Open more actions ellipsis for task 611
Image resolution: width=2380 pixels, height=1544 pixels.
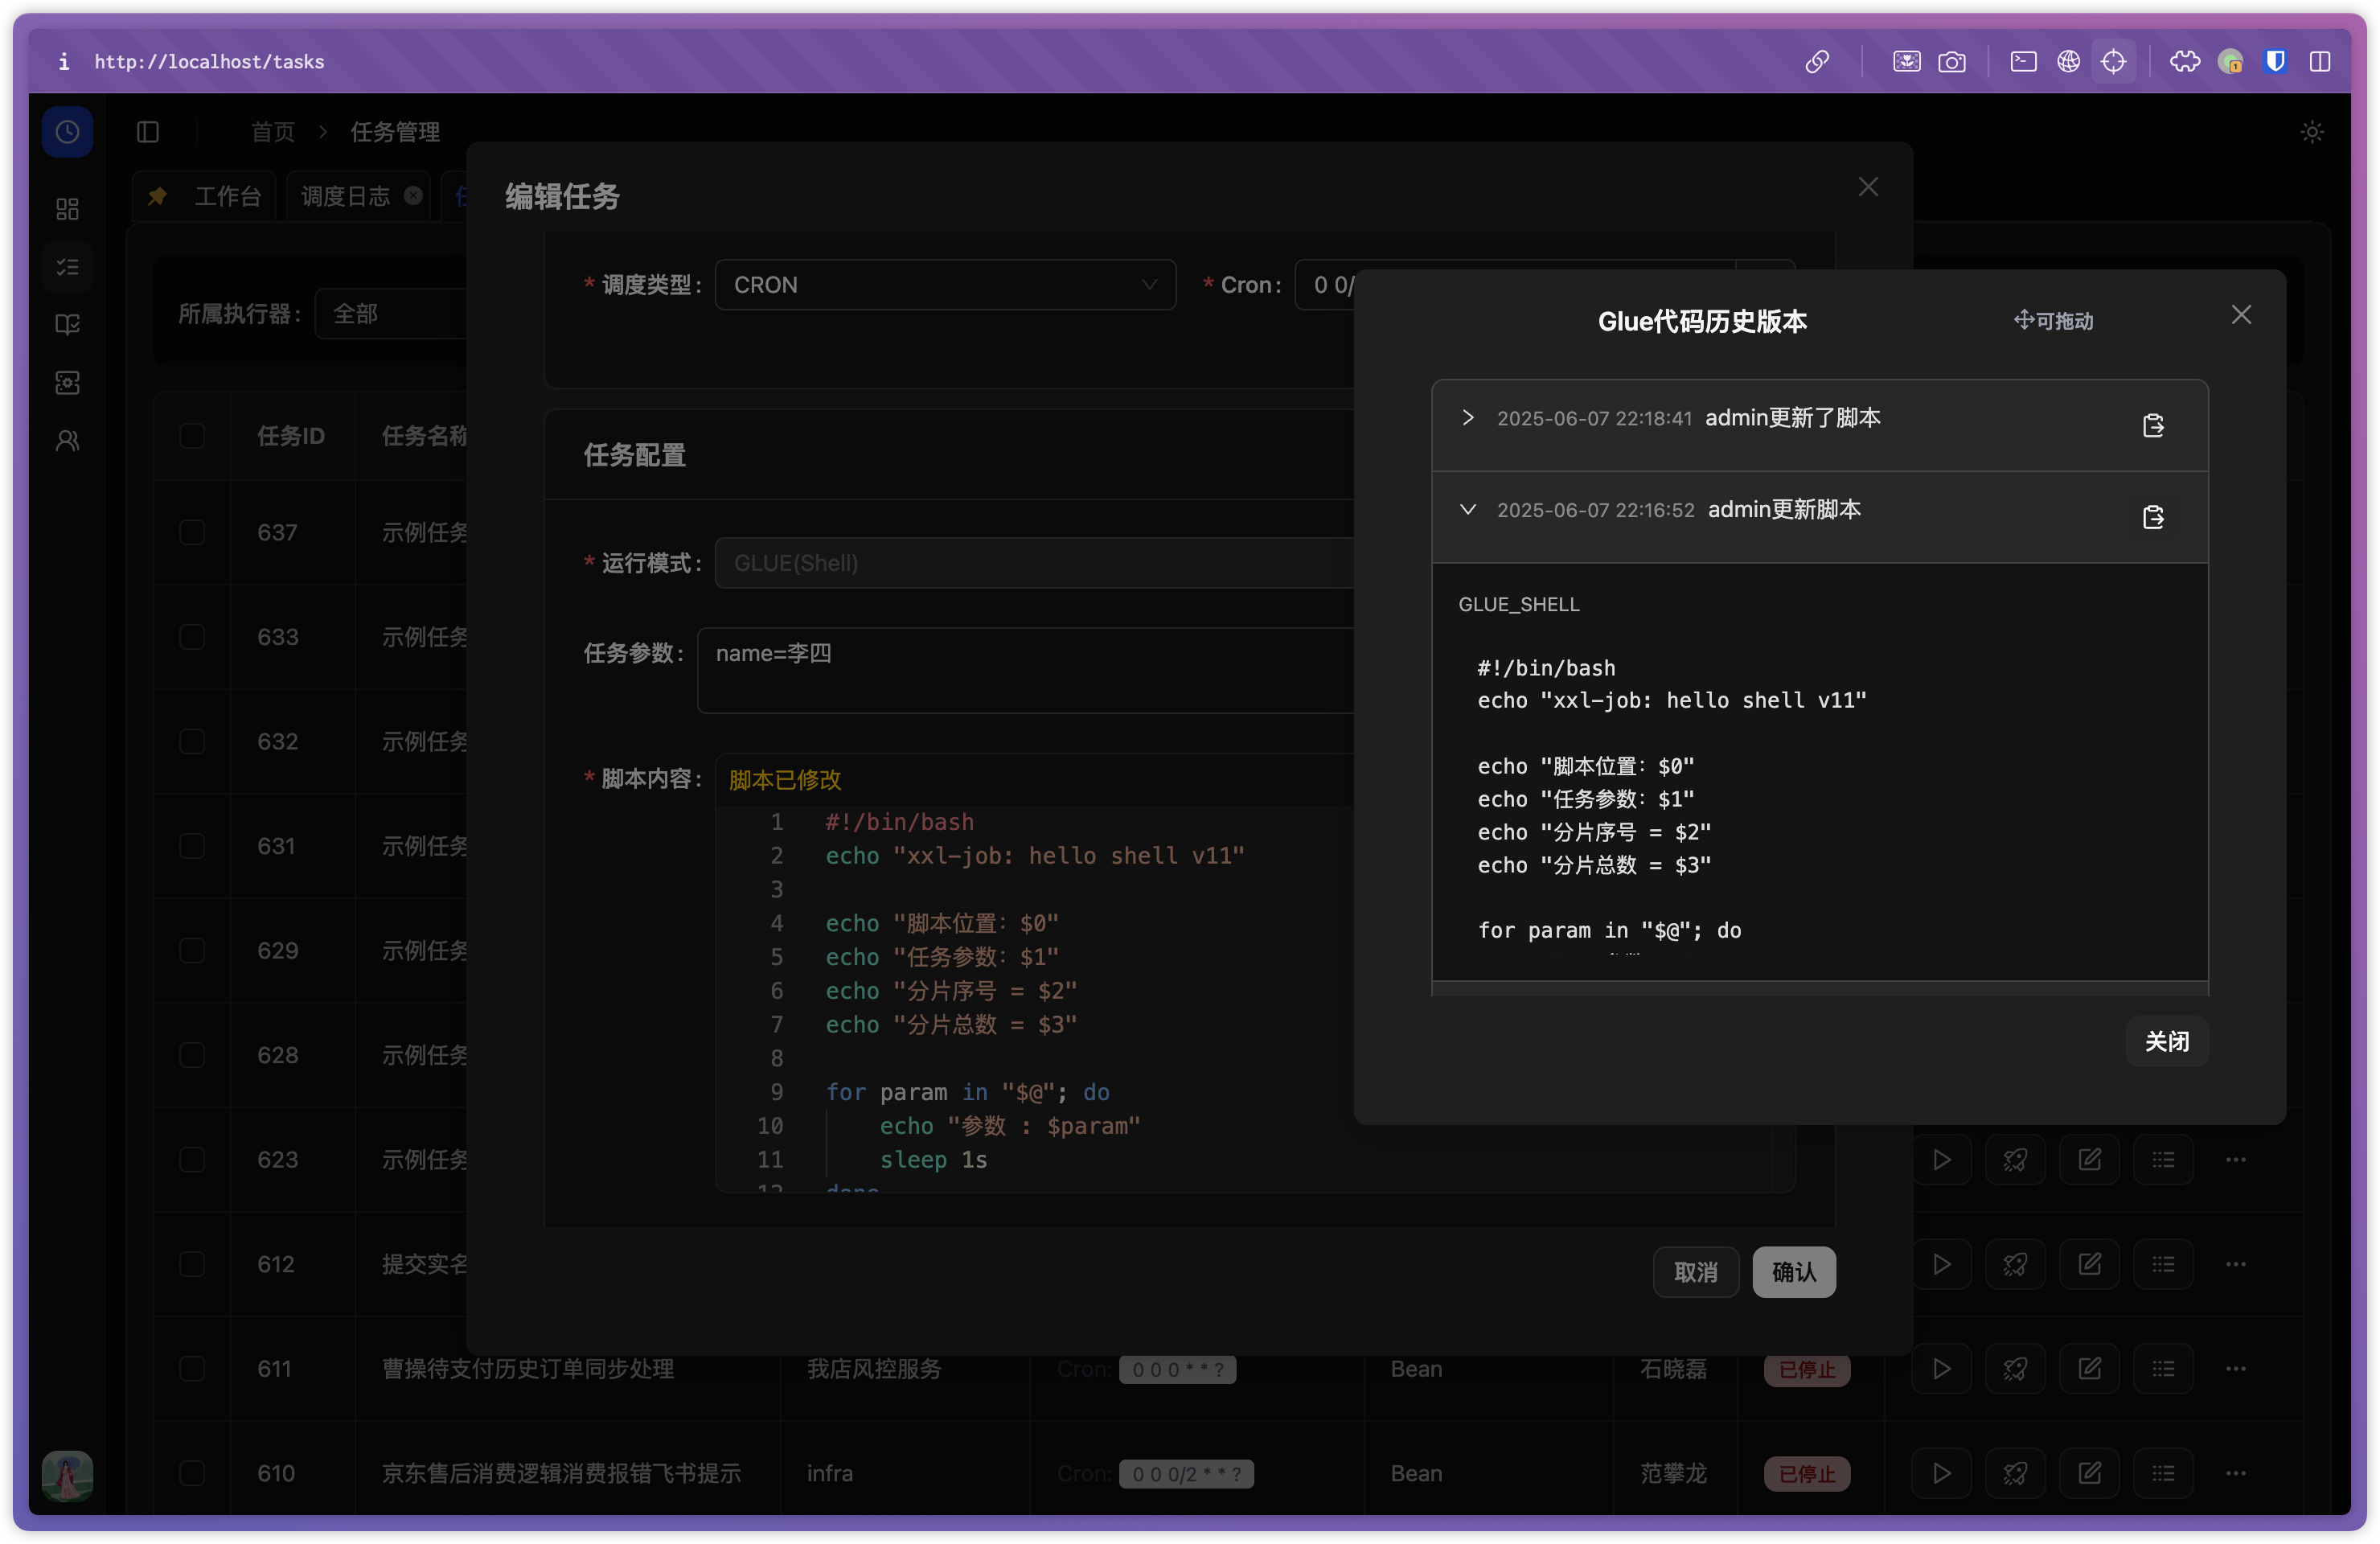coord(2236,1369)
